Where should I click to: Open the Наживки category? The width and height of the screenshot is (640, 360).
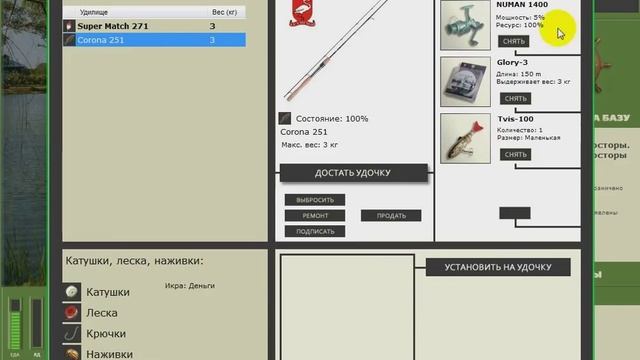pyautogui.click(x=109, y=353)
